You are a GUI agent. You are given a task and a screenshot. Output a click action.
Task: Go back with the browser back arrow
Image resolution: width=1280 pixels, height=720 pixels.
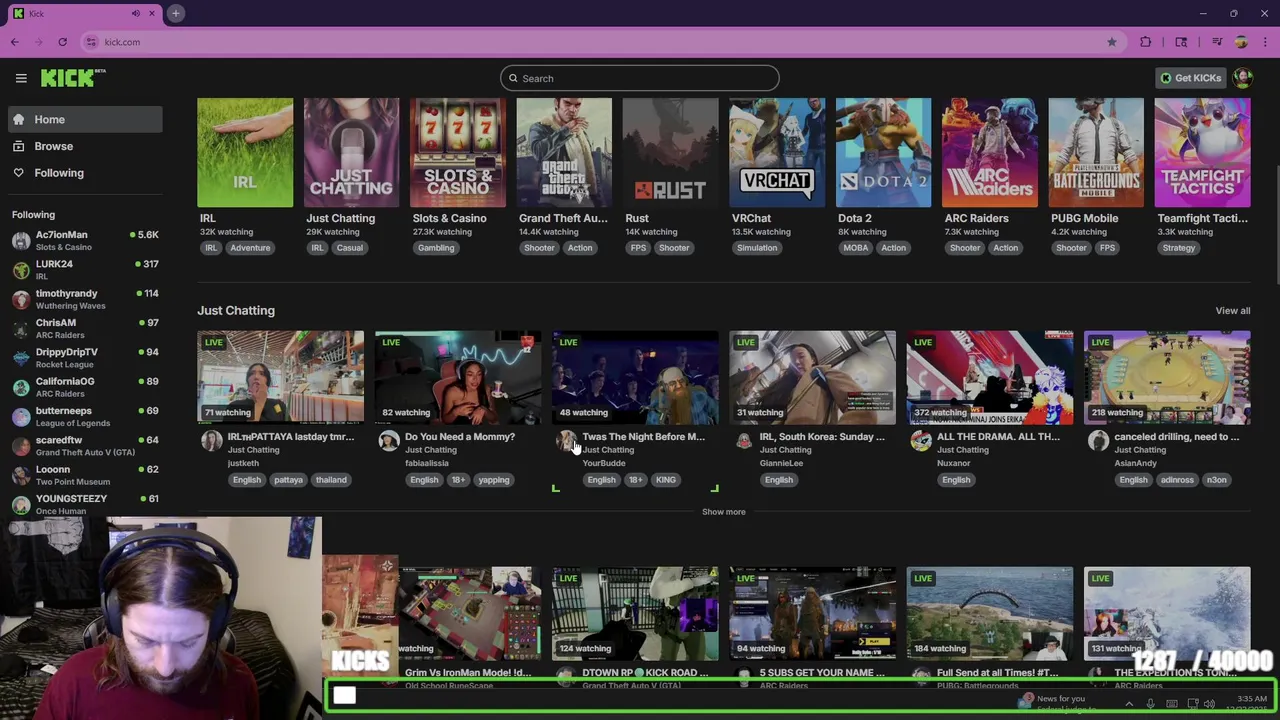coord(15,42)
